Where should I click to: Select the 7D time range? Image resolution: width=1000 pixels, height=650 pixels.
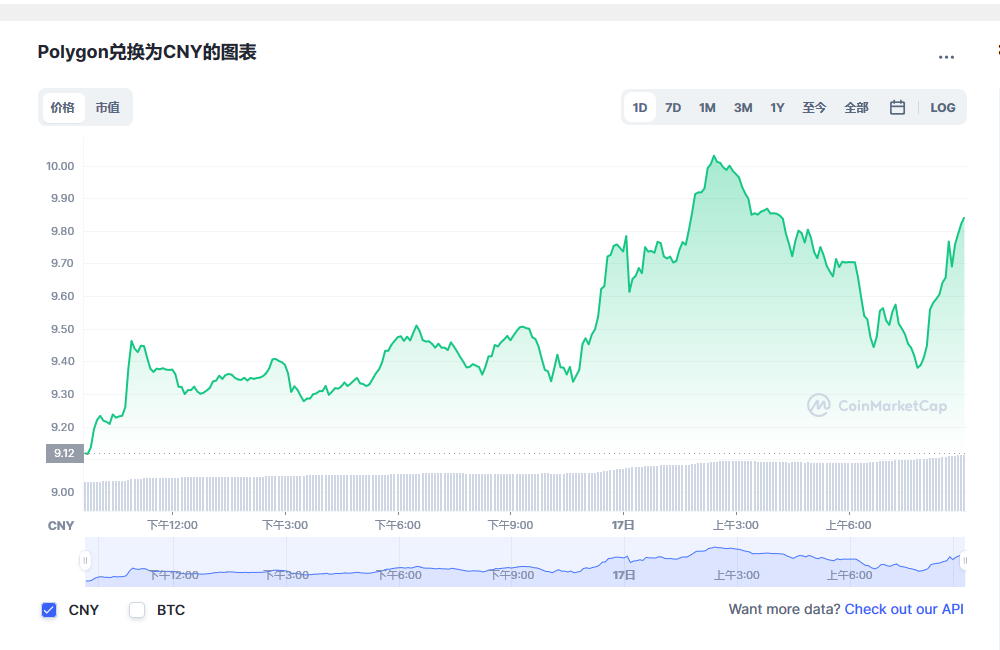[673, 108]
